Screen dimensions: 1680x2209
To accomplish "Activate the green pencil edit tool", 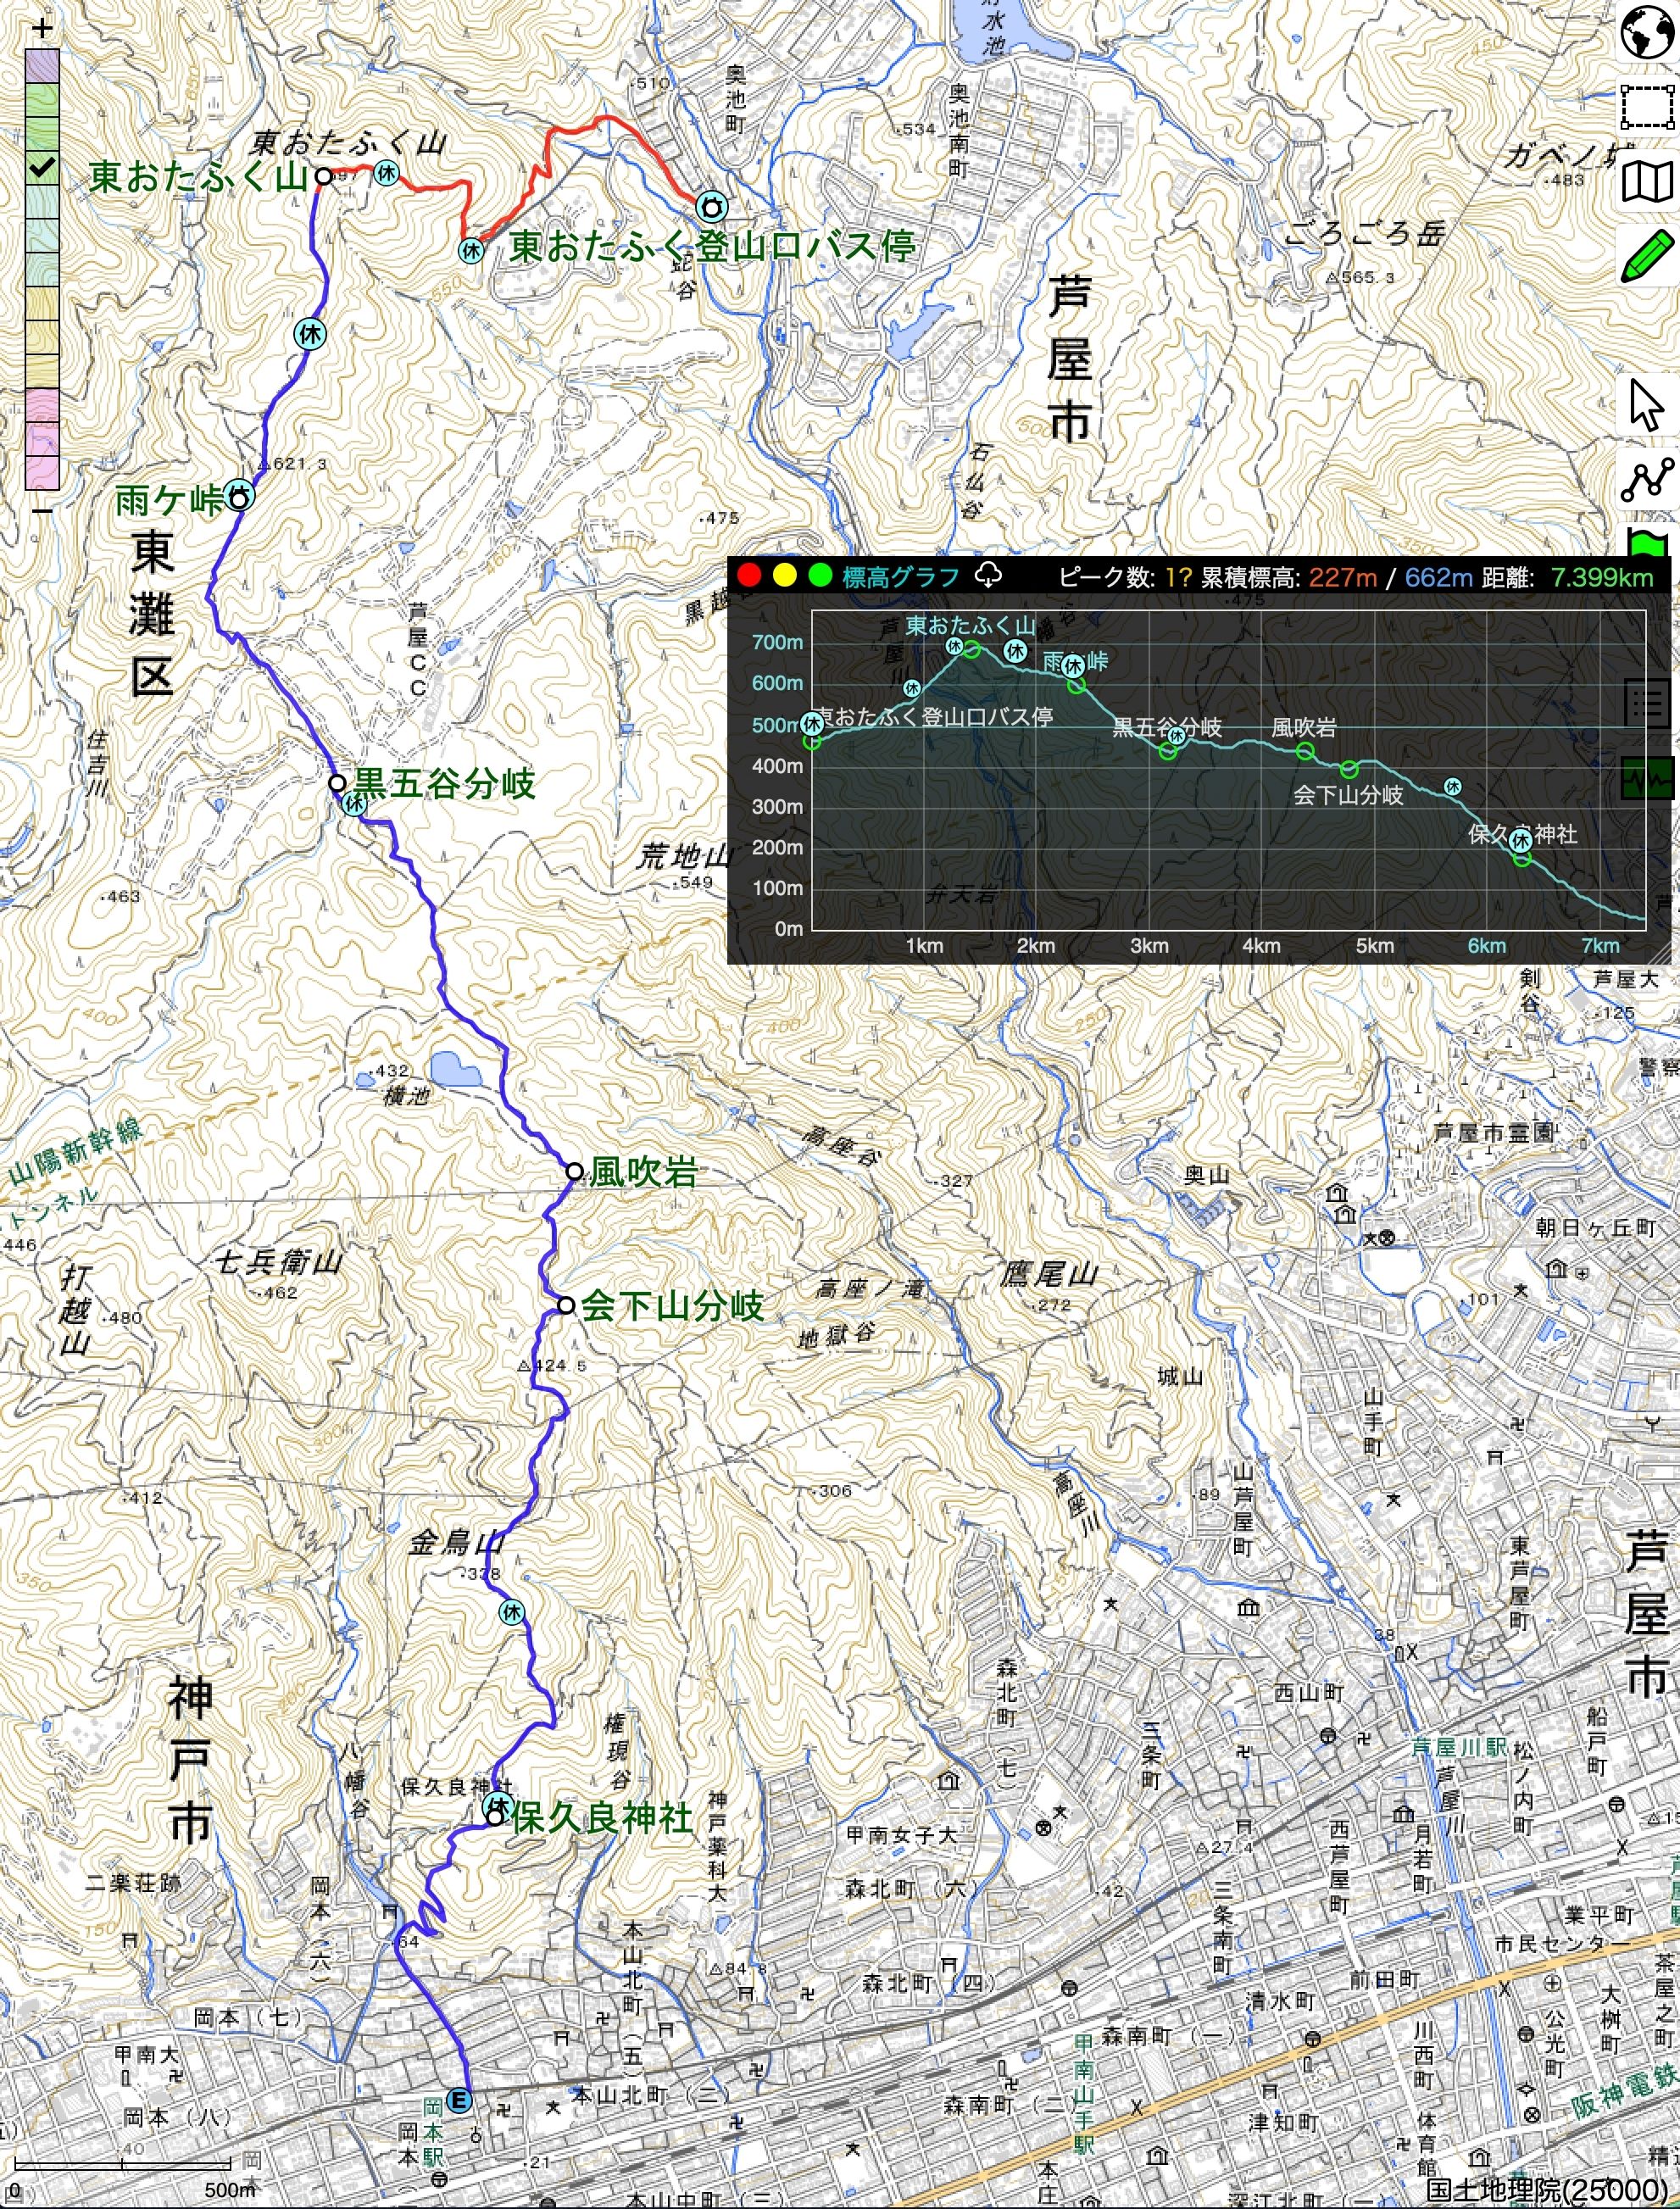I will (x=1646, y=257).
